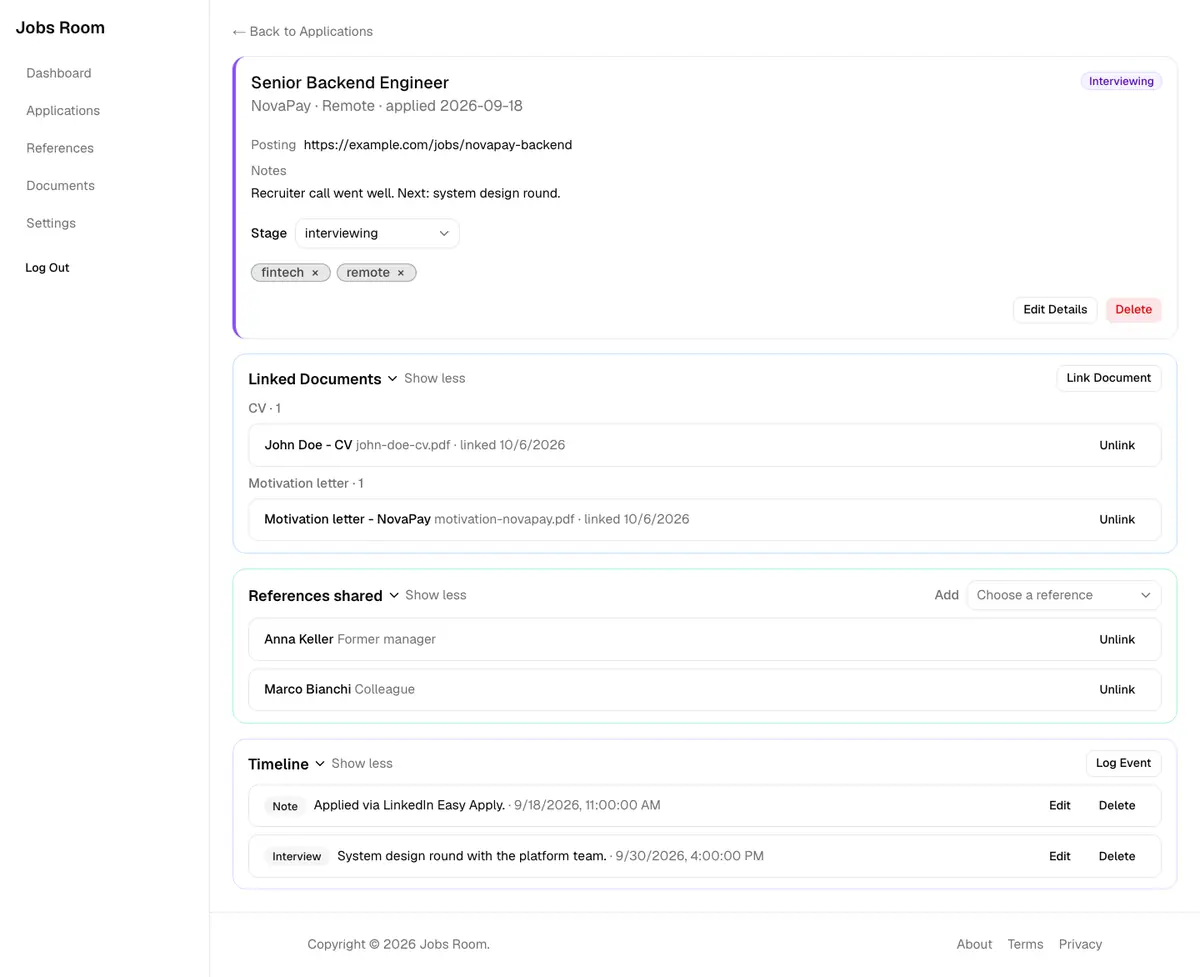Open the Choose a reference dropdown
The image size is (1200, 977).
coord(1064,595)
